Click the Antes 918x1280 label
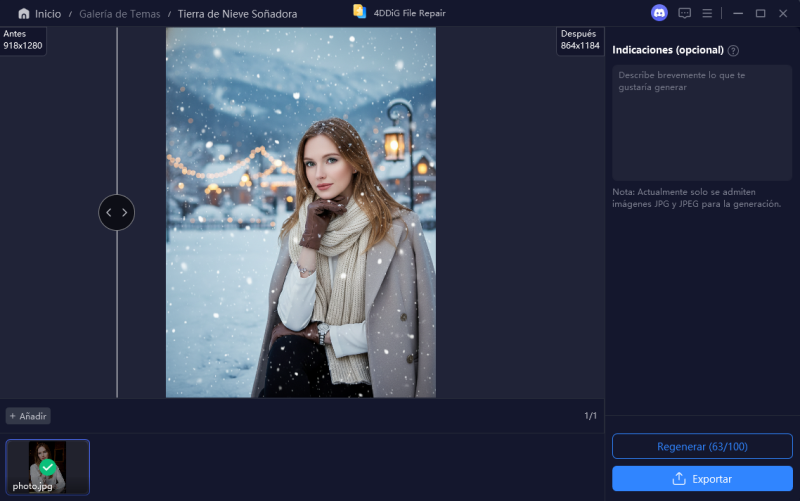The height and width of the screenshot is (501, 800). coord(22,40)
